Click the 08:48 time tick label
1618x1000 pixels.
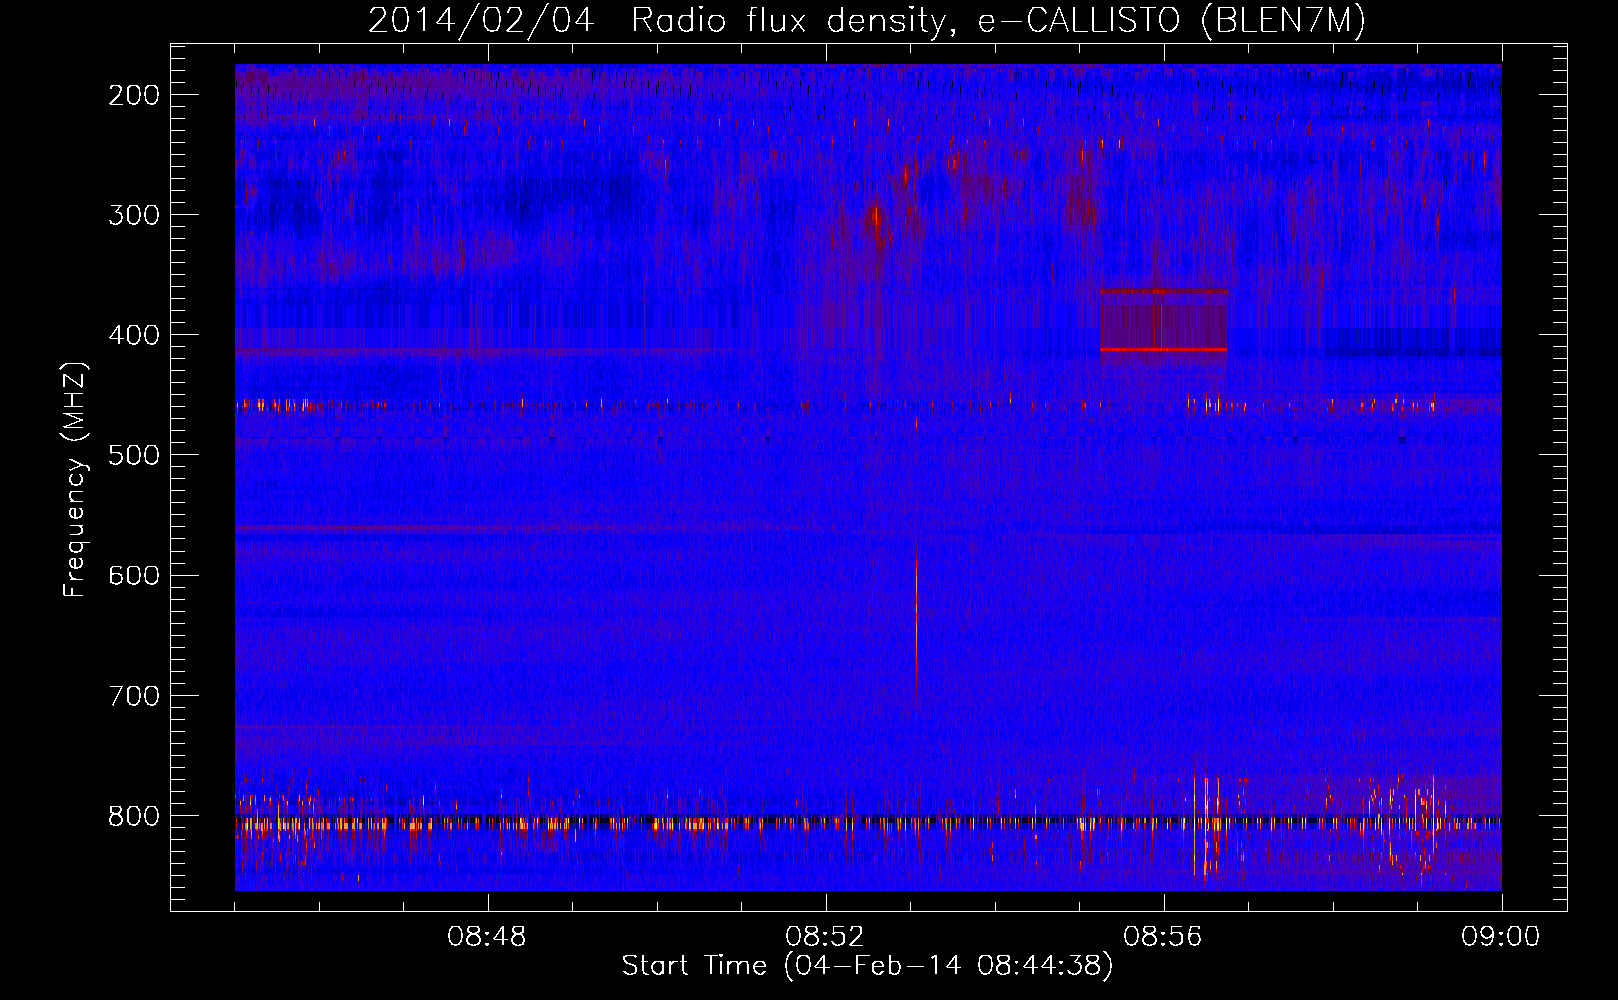click(x=487, y=937)
